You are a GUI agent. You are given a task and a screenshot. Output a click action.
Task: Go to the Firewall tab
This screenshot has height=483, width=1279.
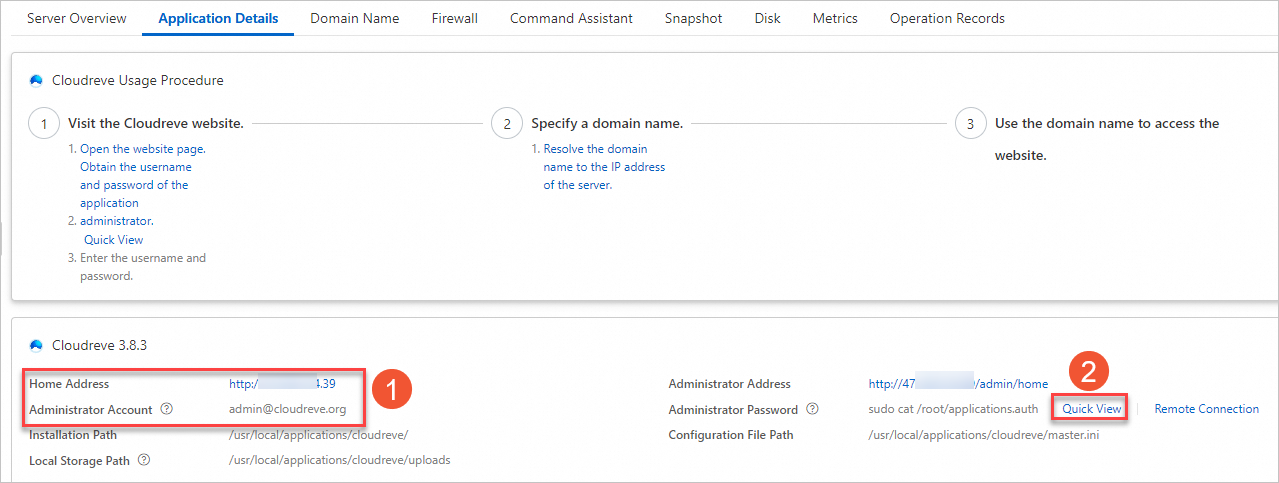tap(454, 18)
